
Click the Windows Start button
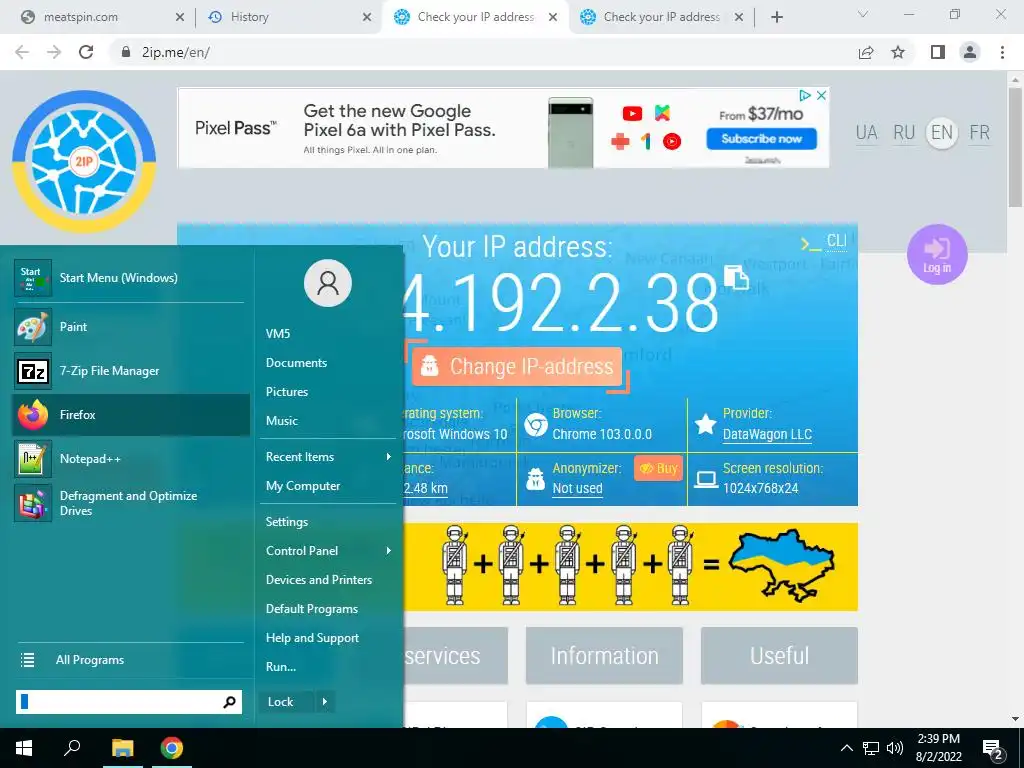pos(24,748)
